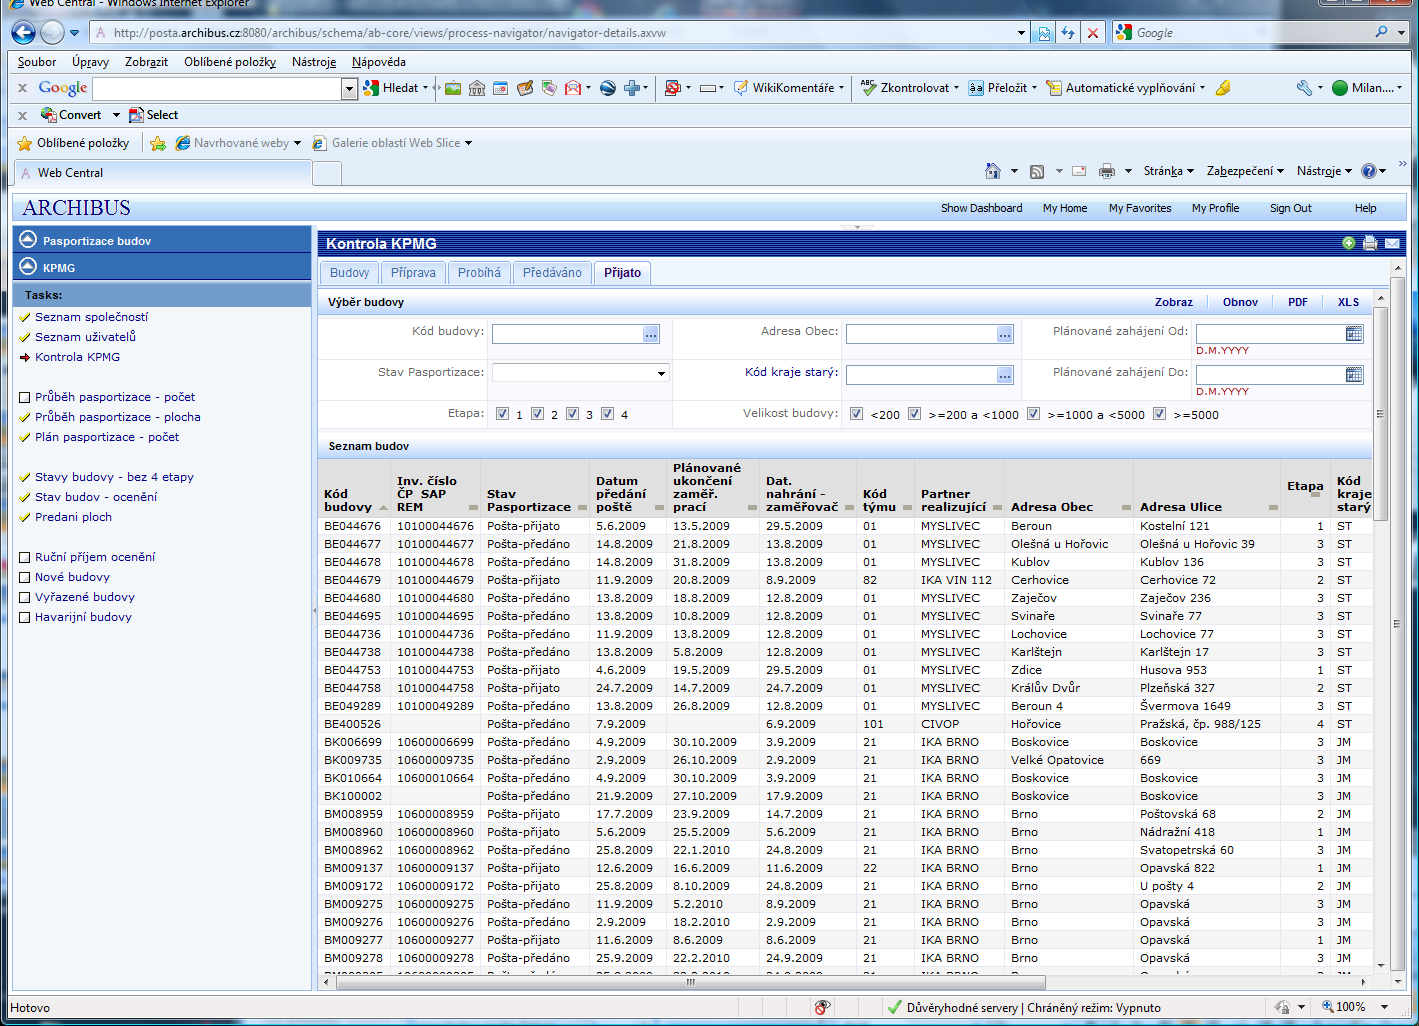Click the browser Back arrow button

point(23,32)
